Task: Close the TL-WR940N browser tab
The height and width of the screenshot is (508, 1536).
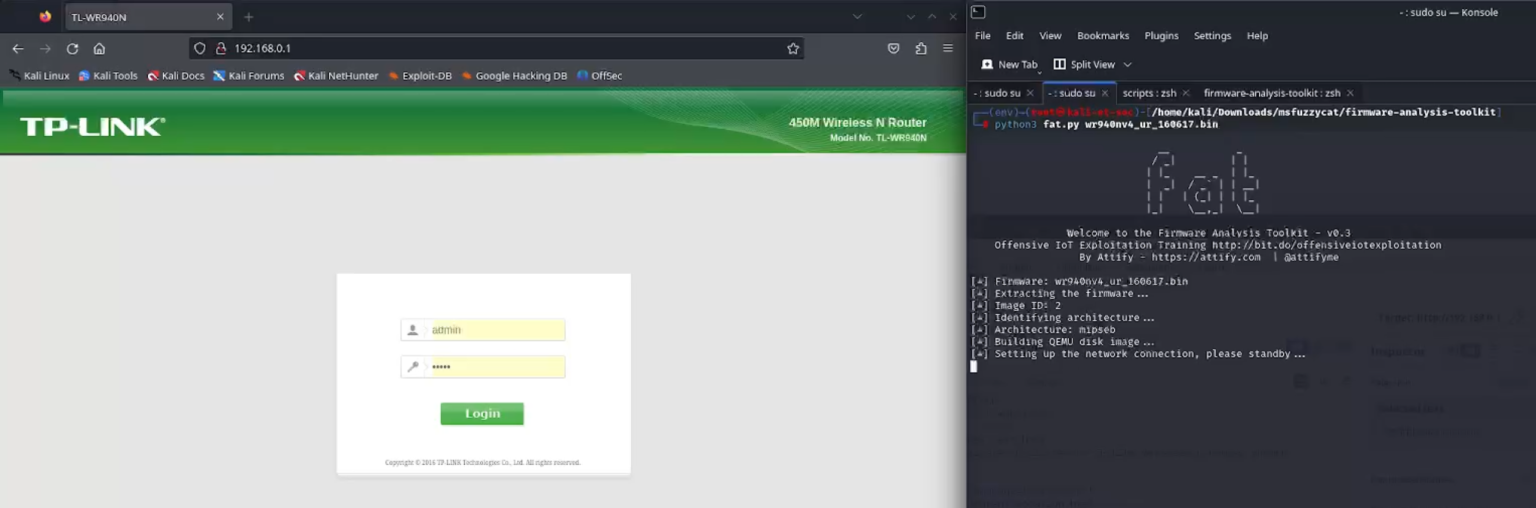Action: point(220,17)
